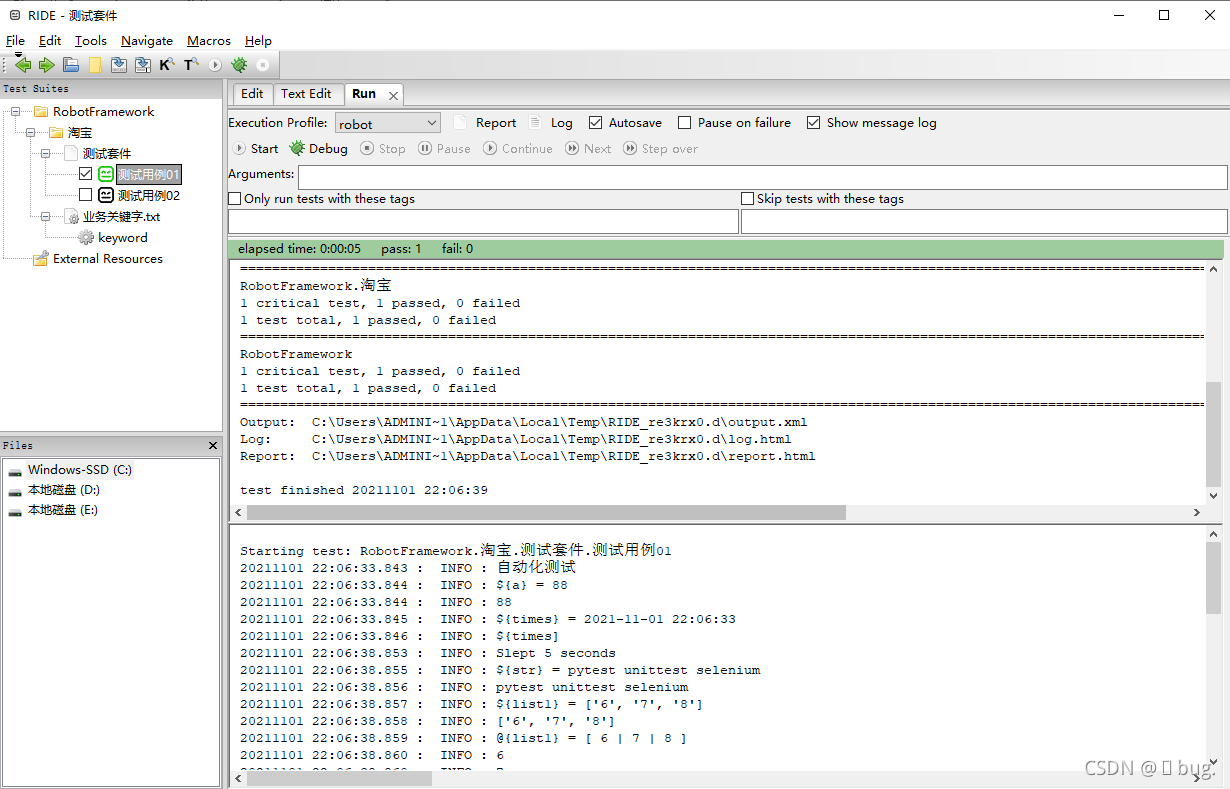Toggle the Autosave checkbox
The image size is (1230, 789).
[x=596, y=123]
